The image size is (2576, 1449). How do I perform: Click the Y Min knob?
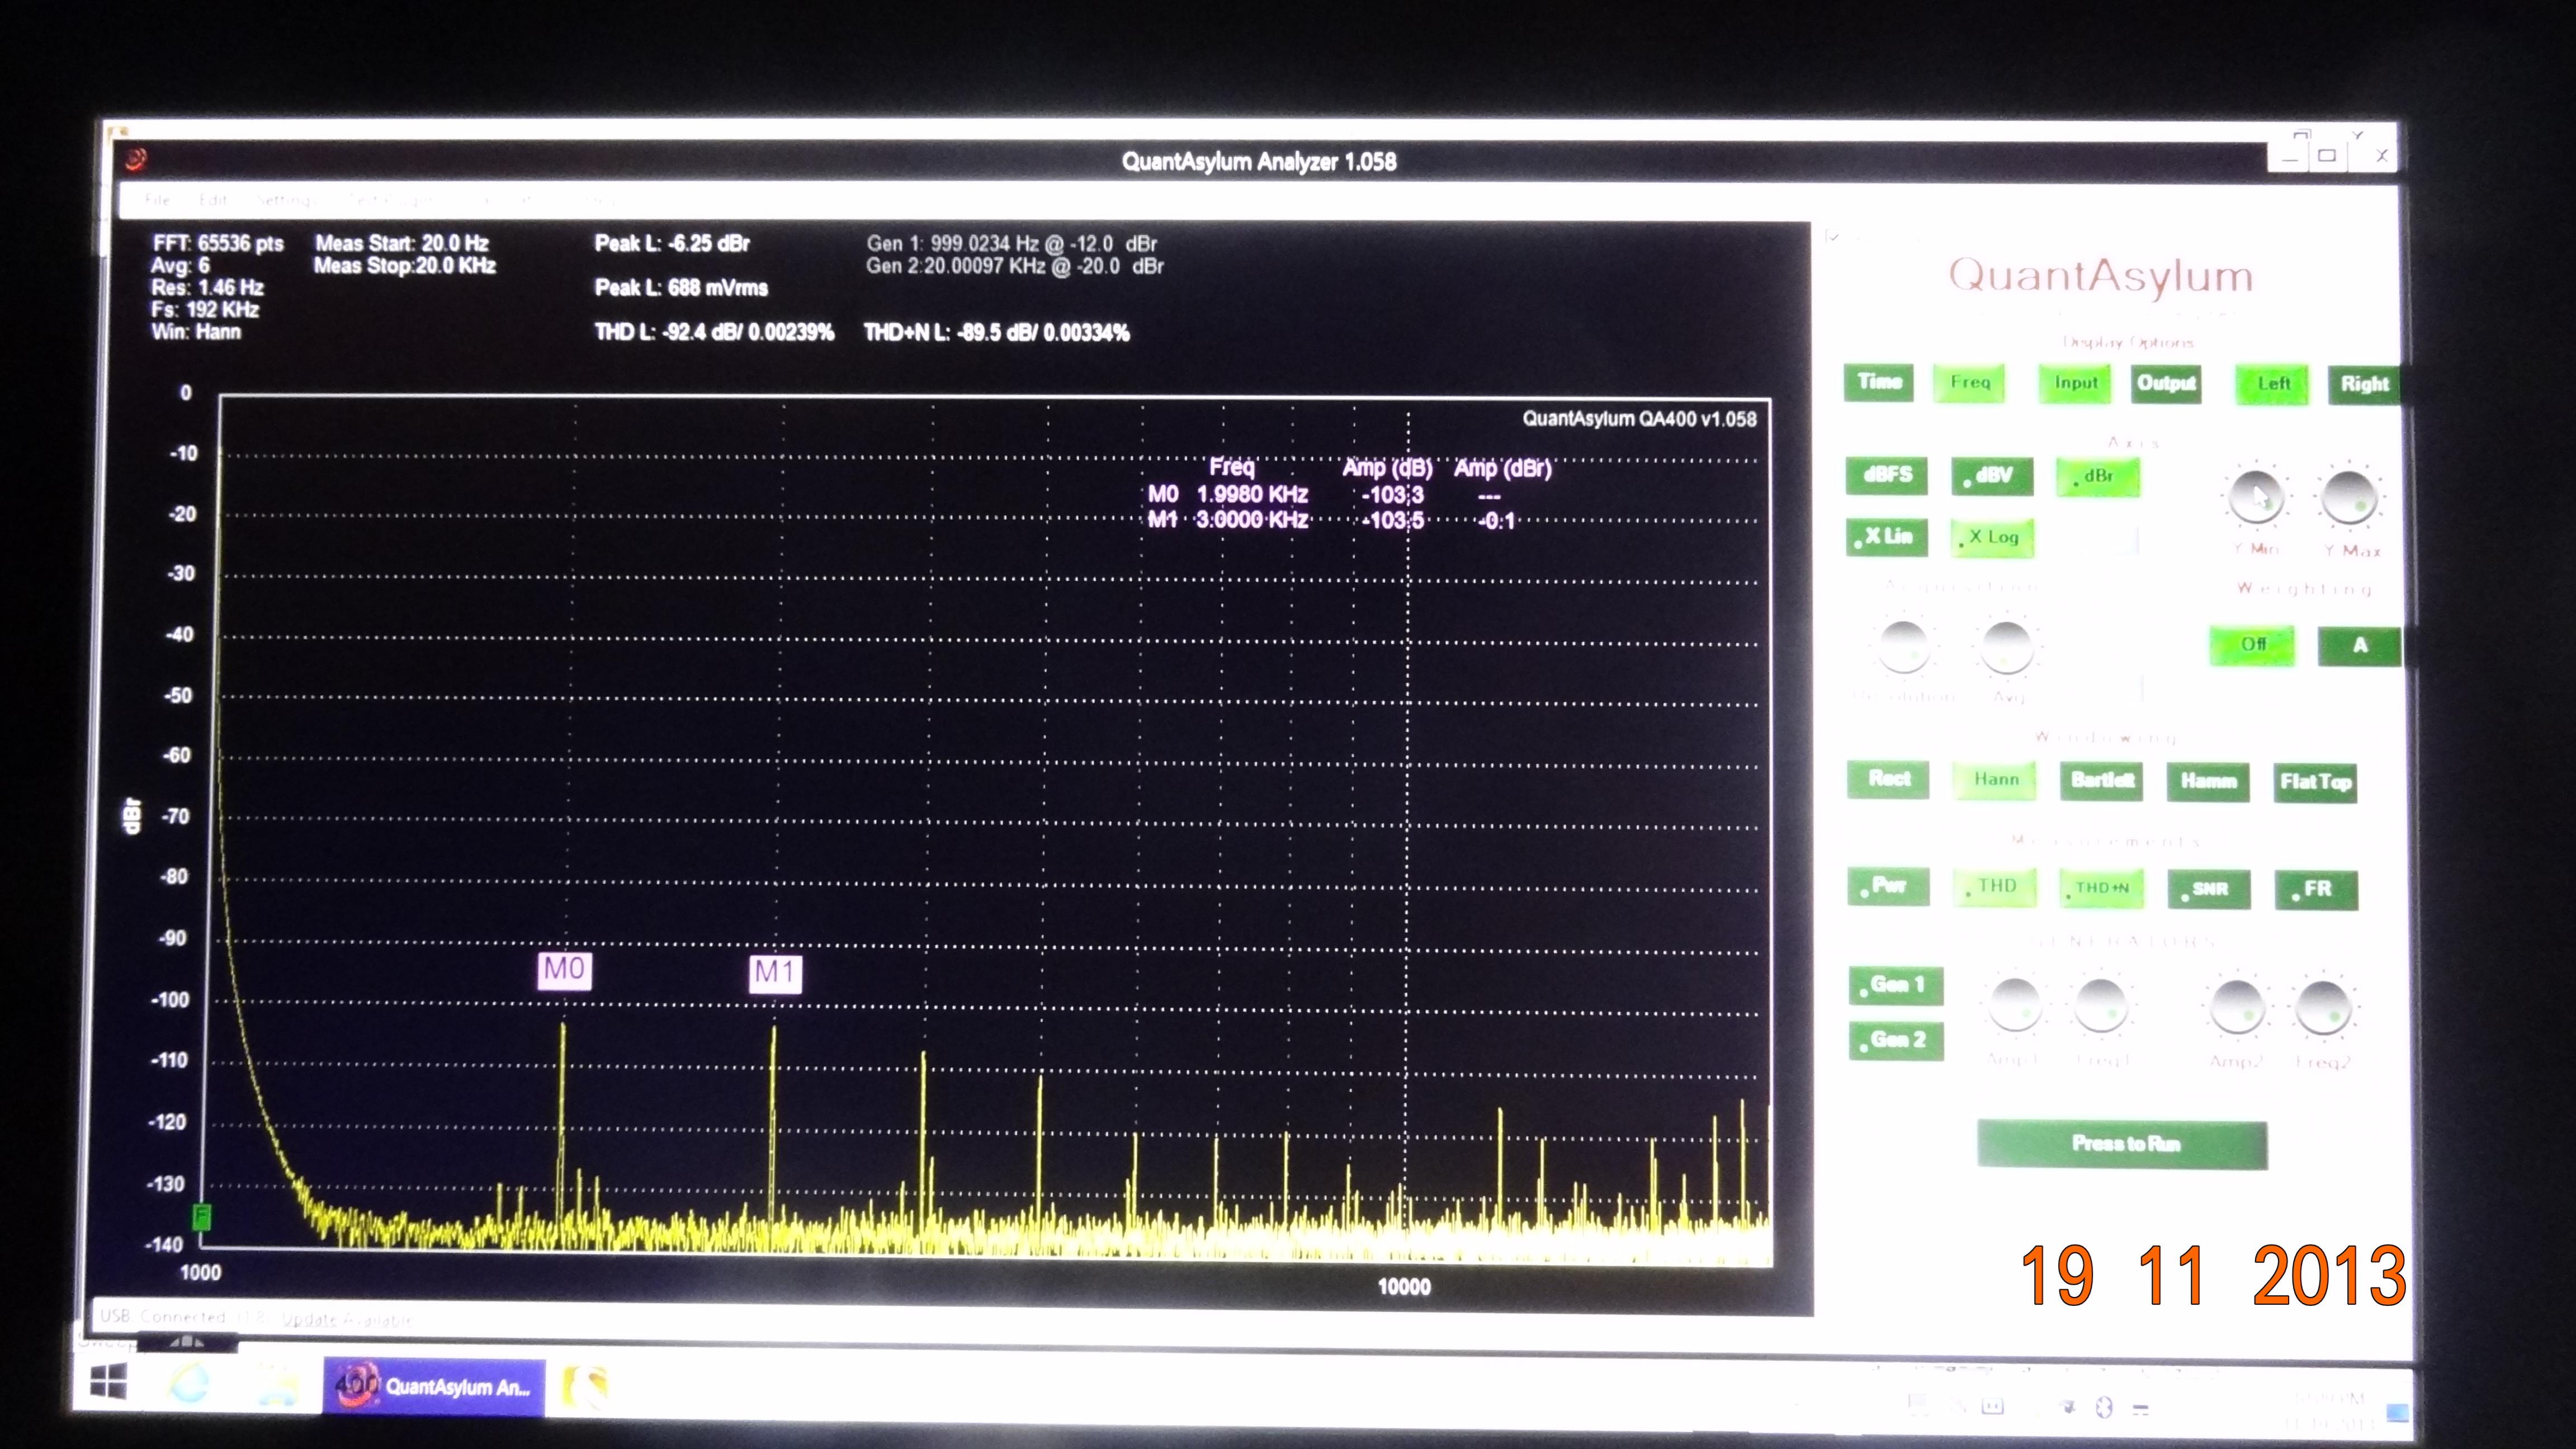point(2256,496)
